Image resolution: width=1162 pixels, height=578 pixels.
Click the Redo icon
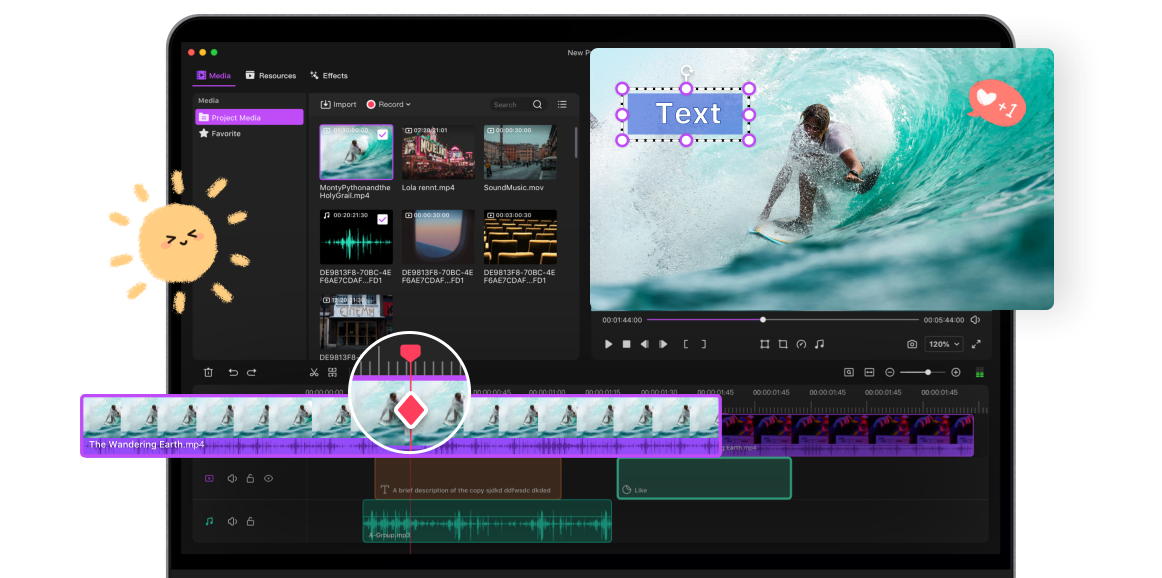(252, 371)
